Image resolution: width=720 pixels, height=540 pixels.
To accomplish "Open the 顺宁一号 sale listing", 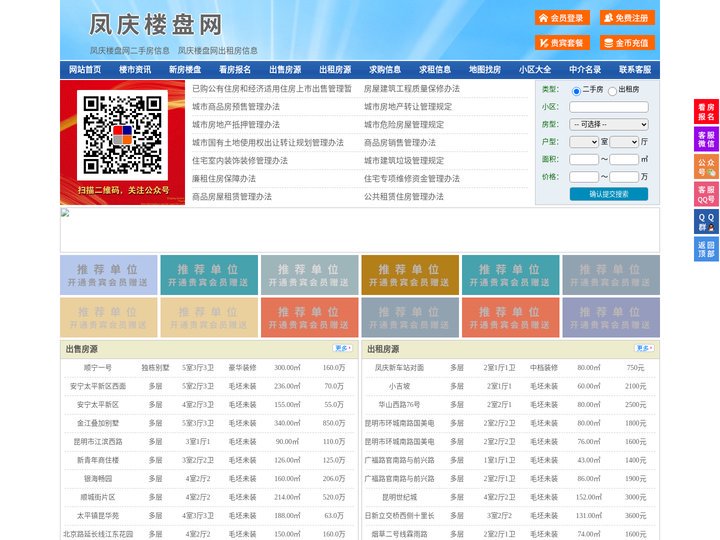I will pyautogui.click(x=98, y=368).
